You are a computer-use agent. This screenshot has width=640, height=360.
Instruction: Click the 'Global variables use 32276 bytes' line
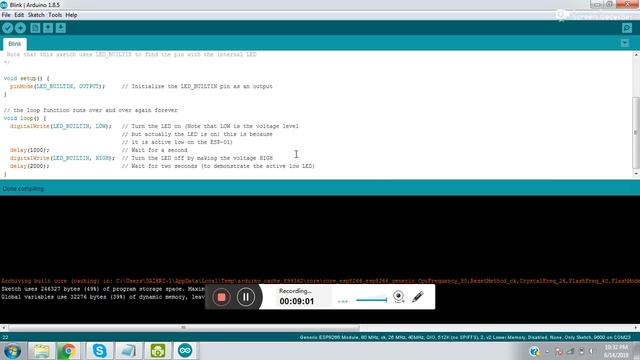pos(103,297)
